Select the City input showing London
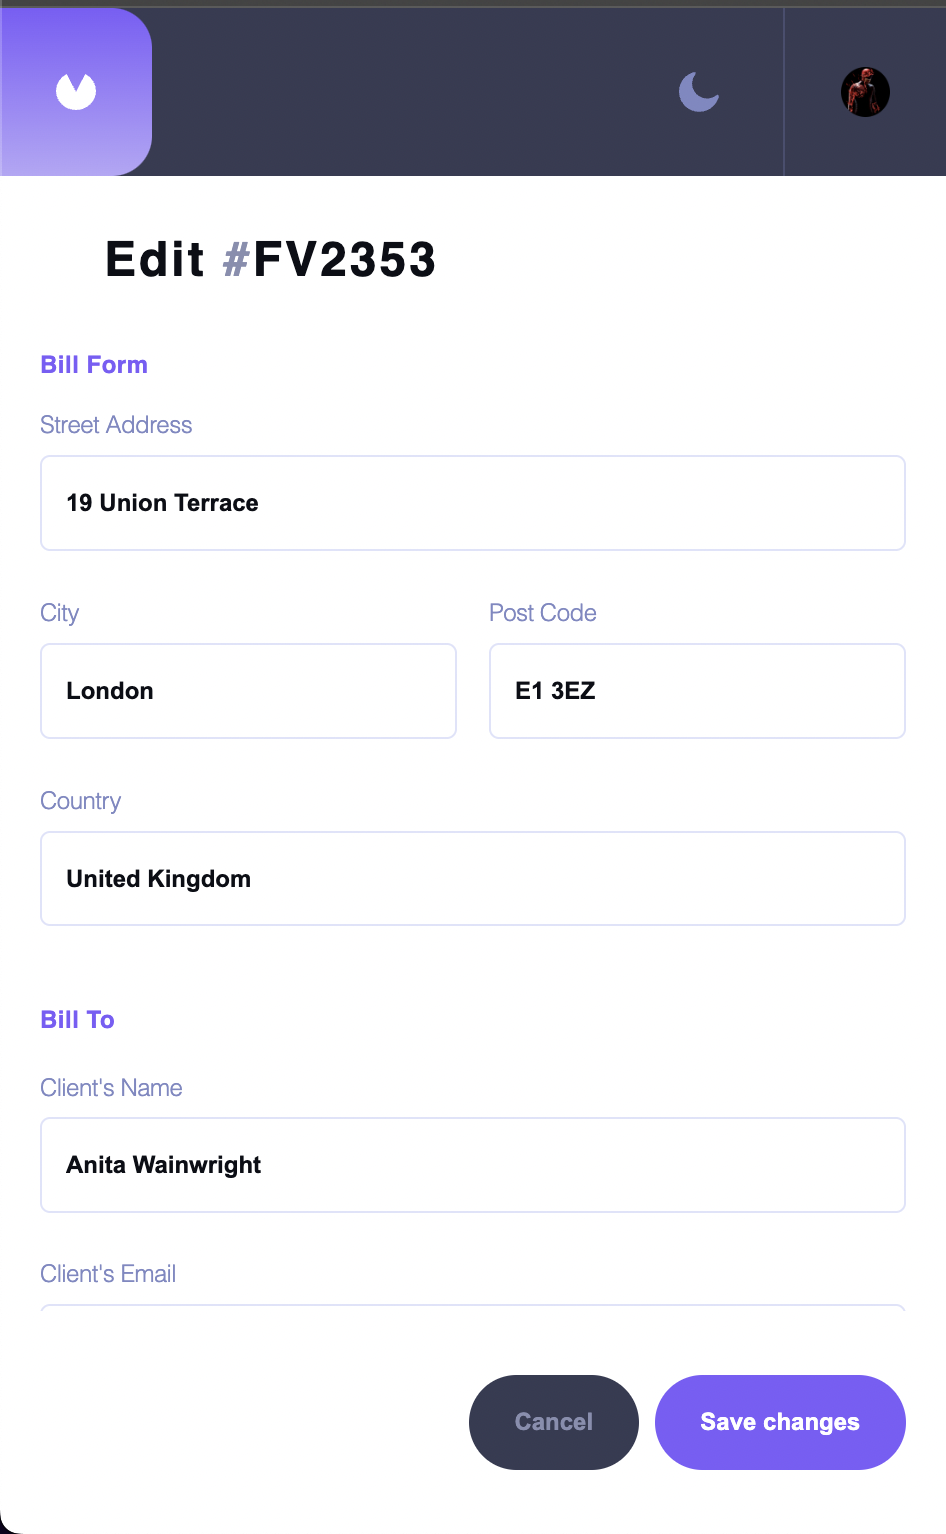The image size is (946, 1534). (x=247, y=690)
